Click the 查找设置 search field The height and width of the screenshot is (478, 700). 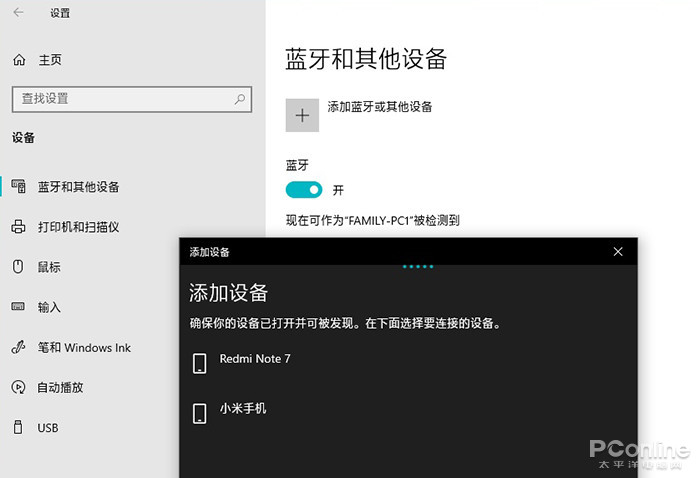tap(132, 99)
